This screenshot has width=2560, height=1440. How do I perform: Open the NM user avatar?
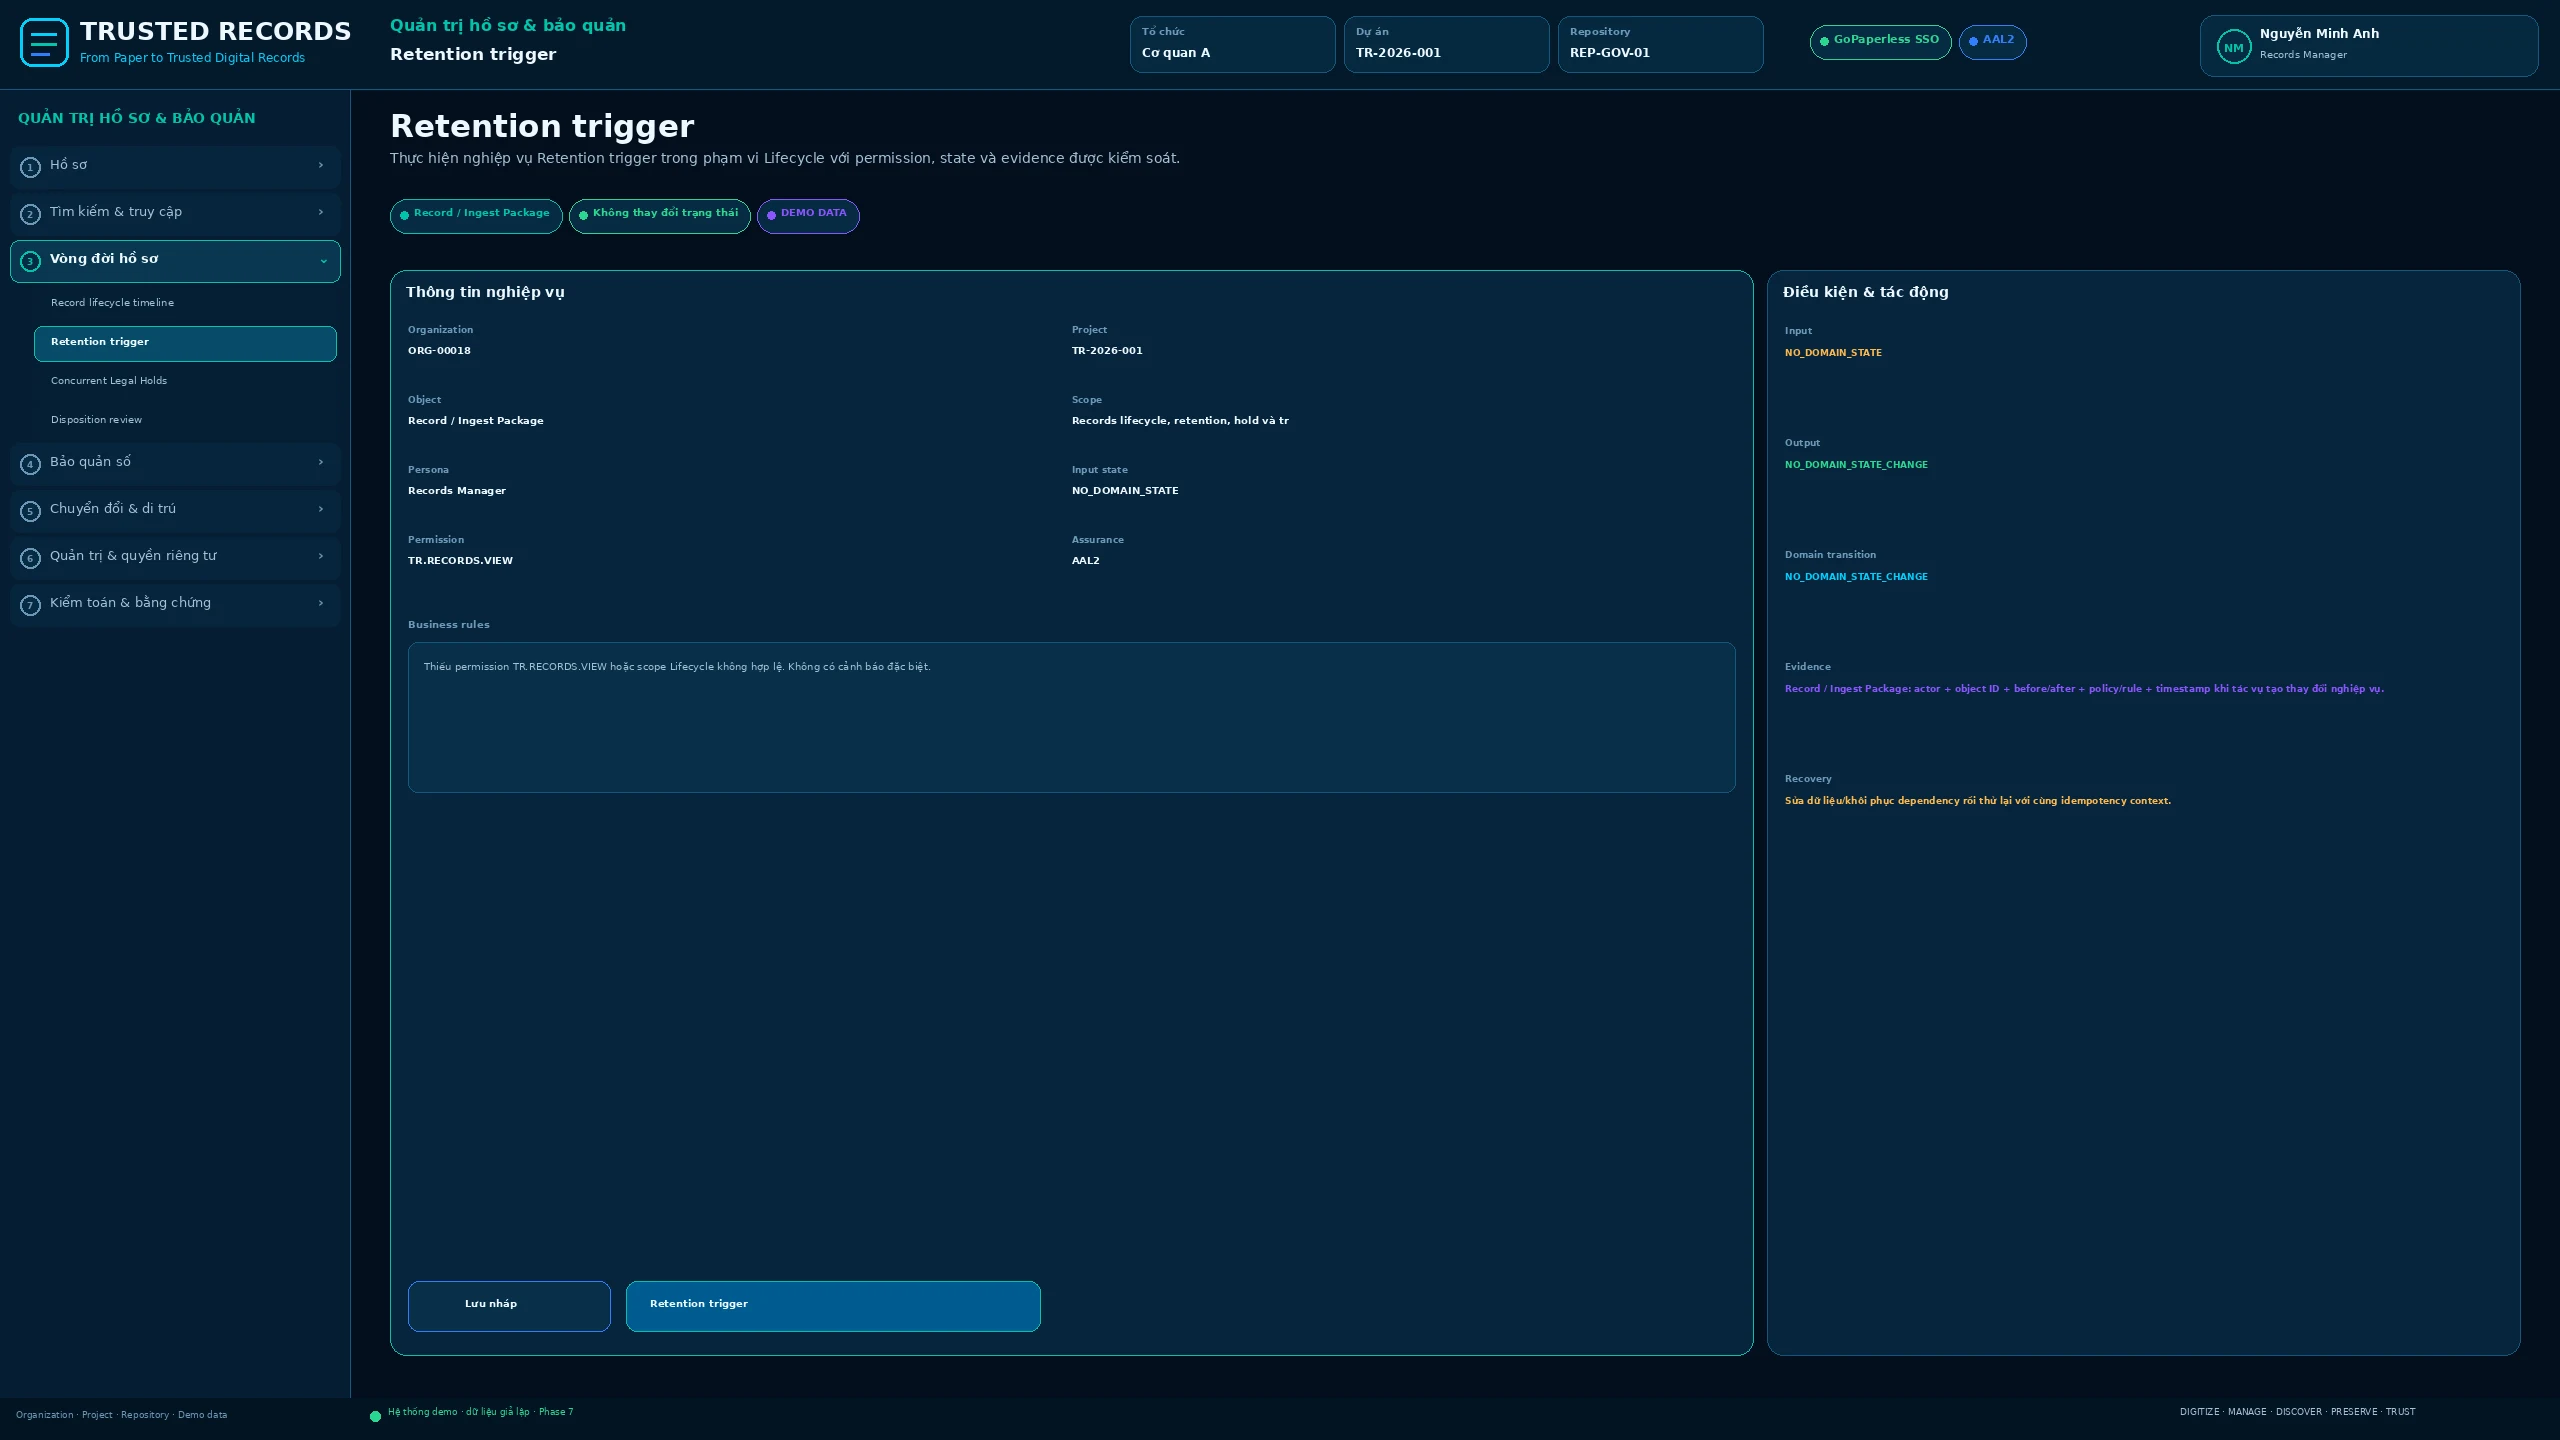tap(2233, 47)
